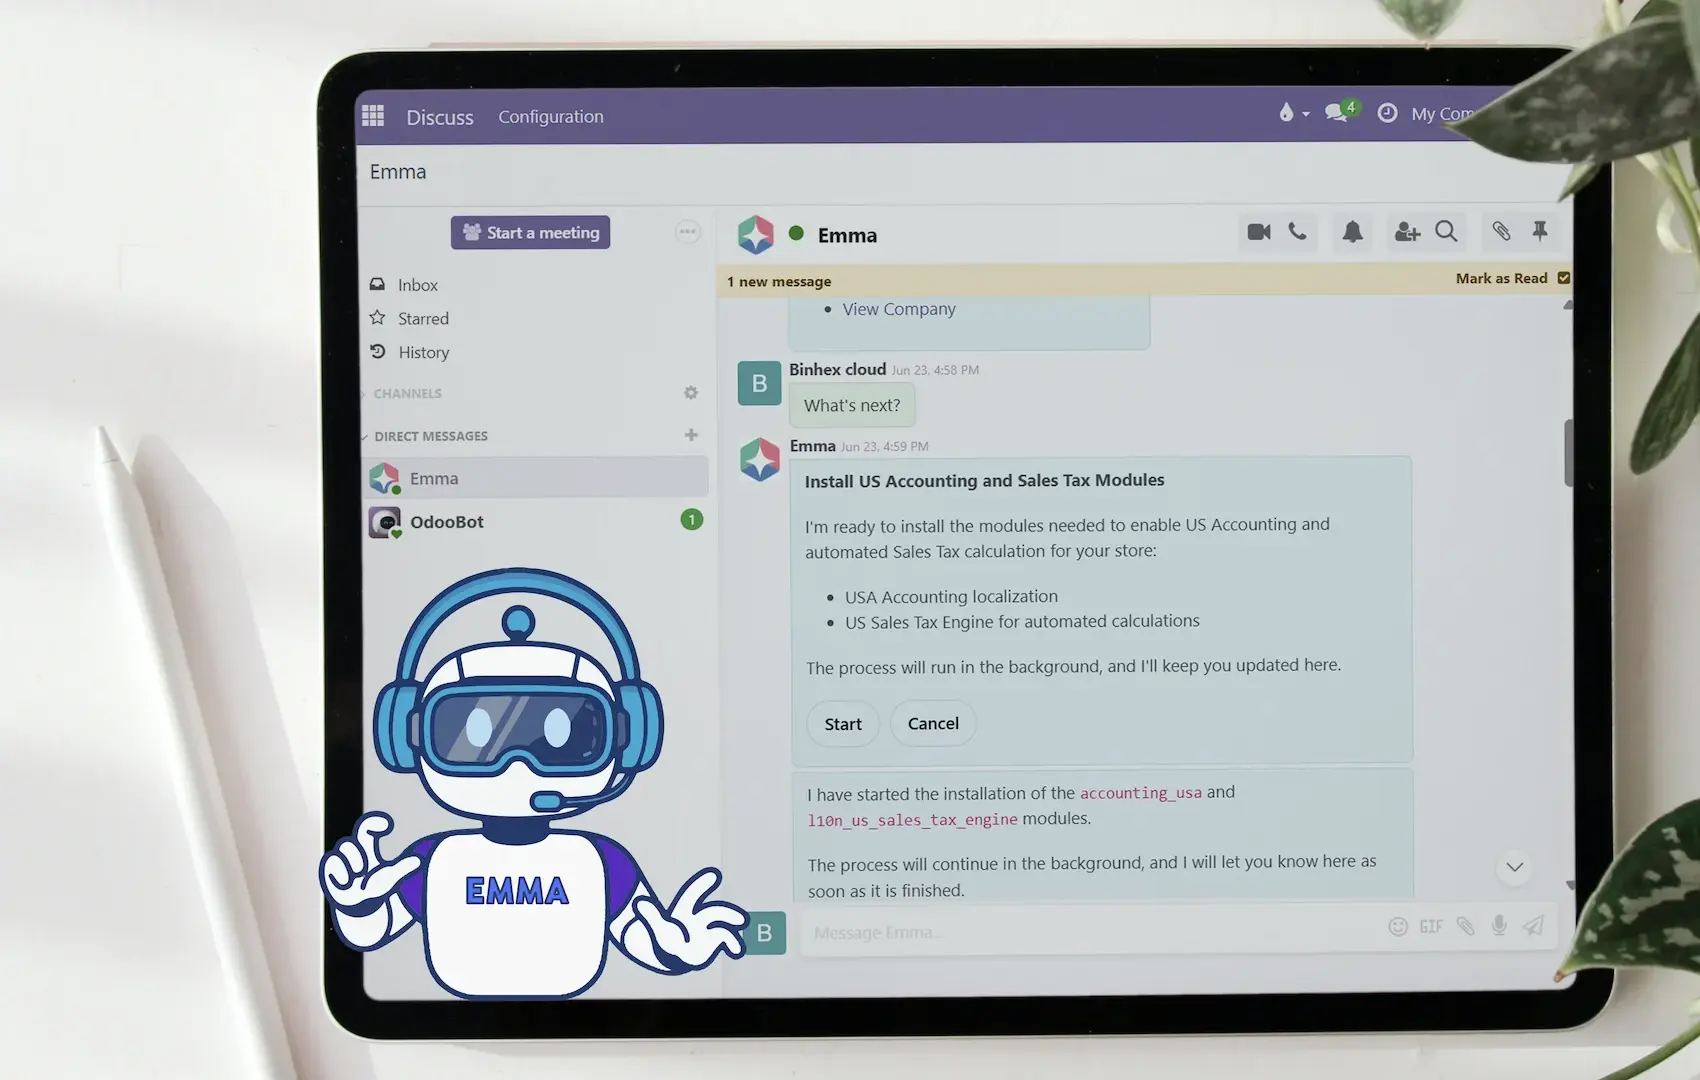This screenshot has width=1700, height=1080.
Task: Click Binhex cloud's B avatar
Action: 759,384
